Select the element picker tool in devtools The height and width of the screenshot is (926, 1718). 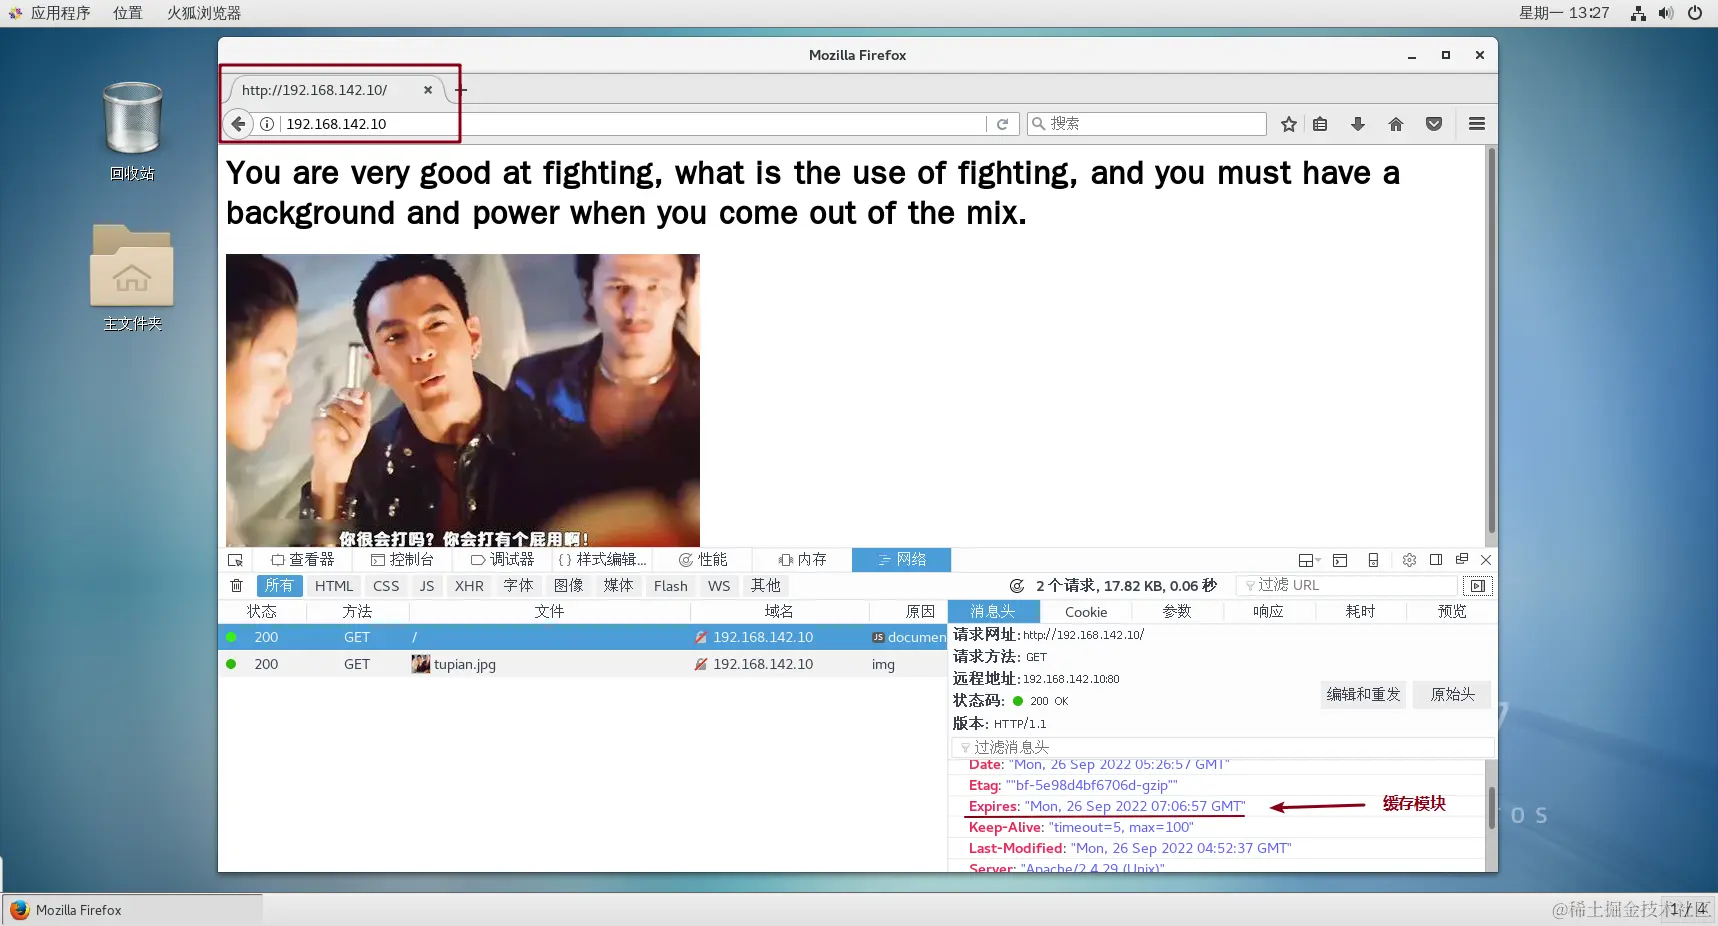click(236, 560)
